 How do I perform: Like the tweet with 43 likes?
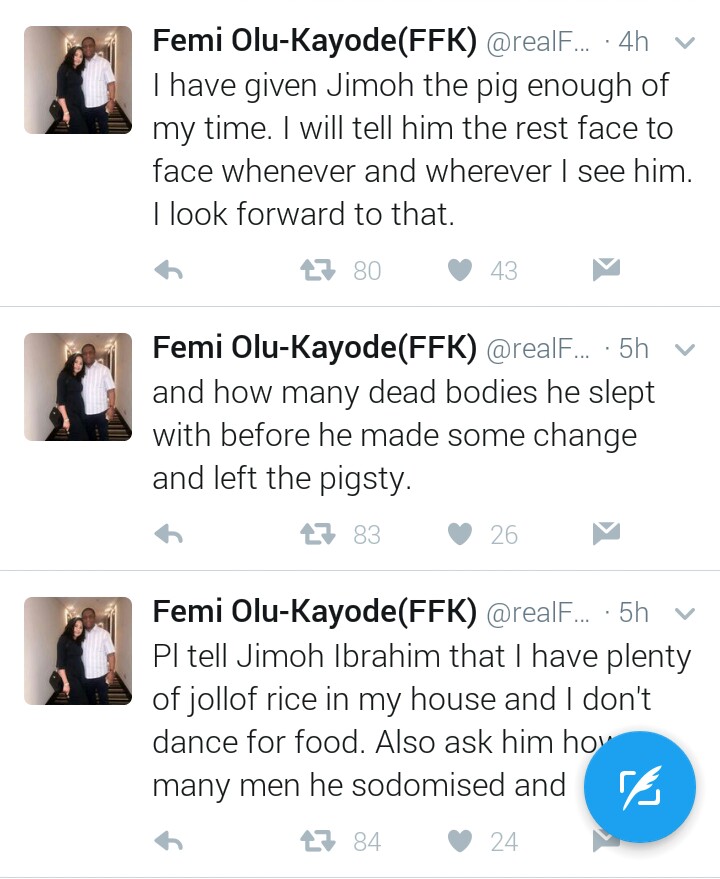coord(459,270)
